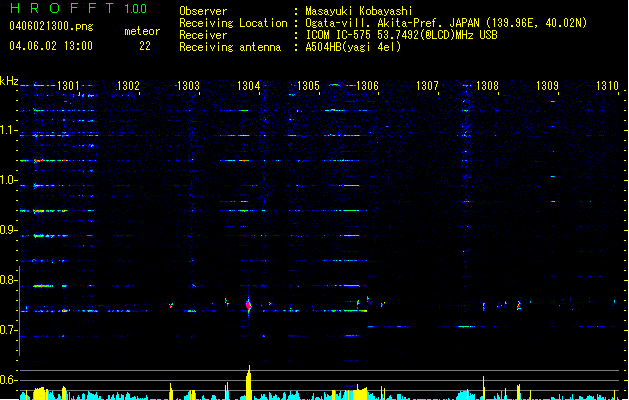Click the Receiver field label

(203, 35)
